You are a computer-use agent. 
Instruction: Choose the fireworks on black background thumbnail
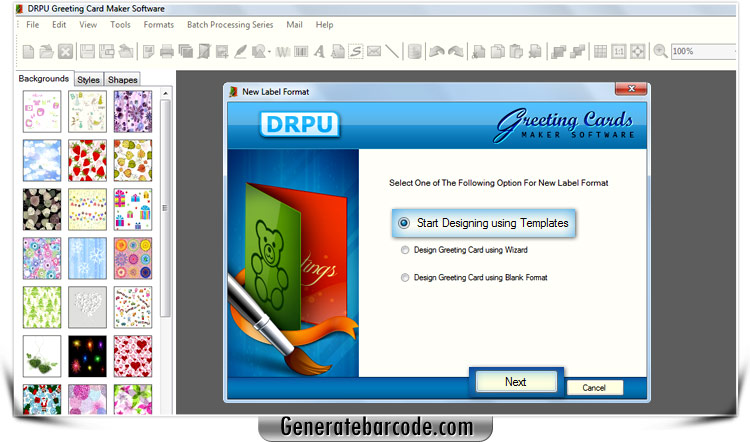click(87, 356)
